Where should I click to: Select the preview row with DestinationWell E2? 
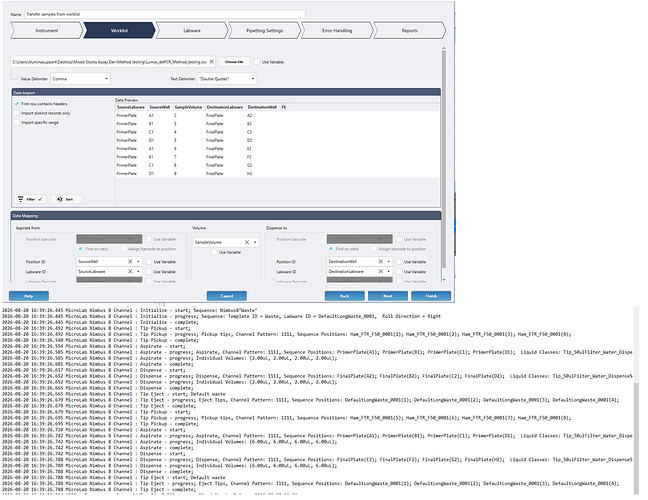tap(276, 149)
